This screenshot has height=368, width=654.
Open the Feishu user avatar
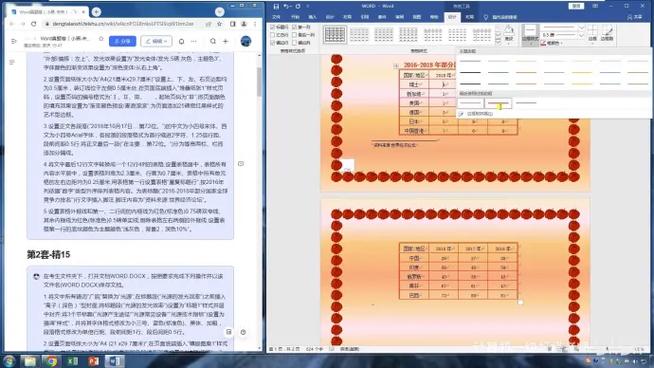pyautogui.click(x=246, y=41)
